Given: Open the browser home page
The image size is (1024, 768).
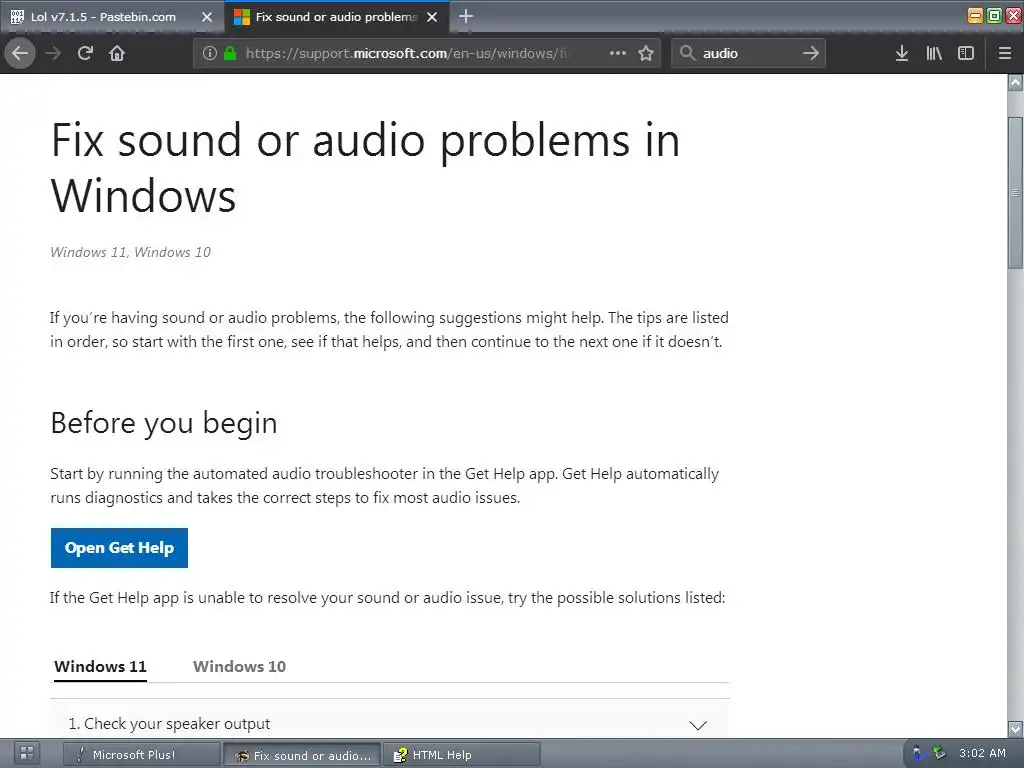Looking at the screenshot, I should [x=117, y=53].
